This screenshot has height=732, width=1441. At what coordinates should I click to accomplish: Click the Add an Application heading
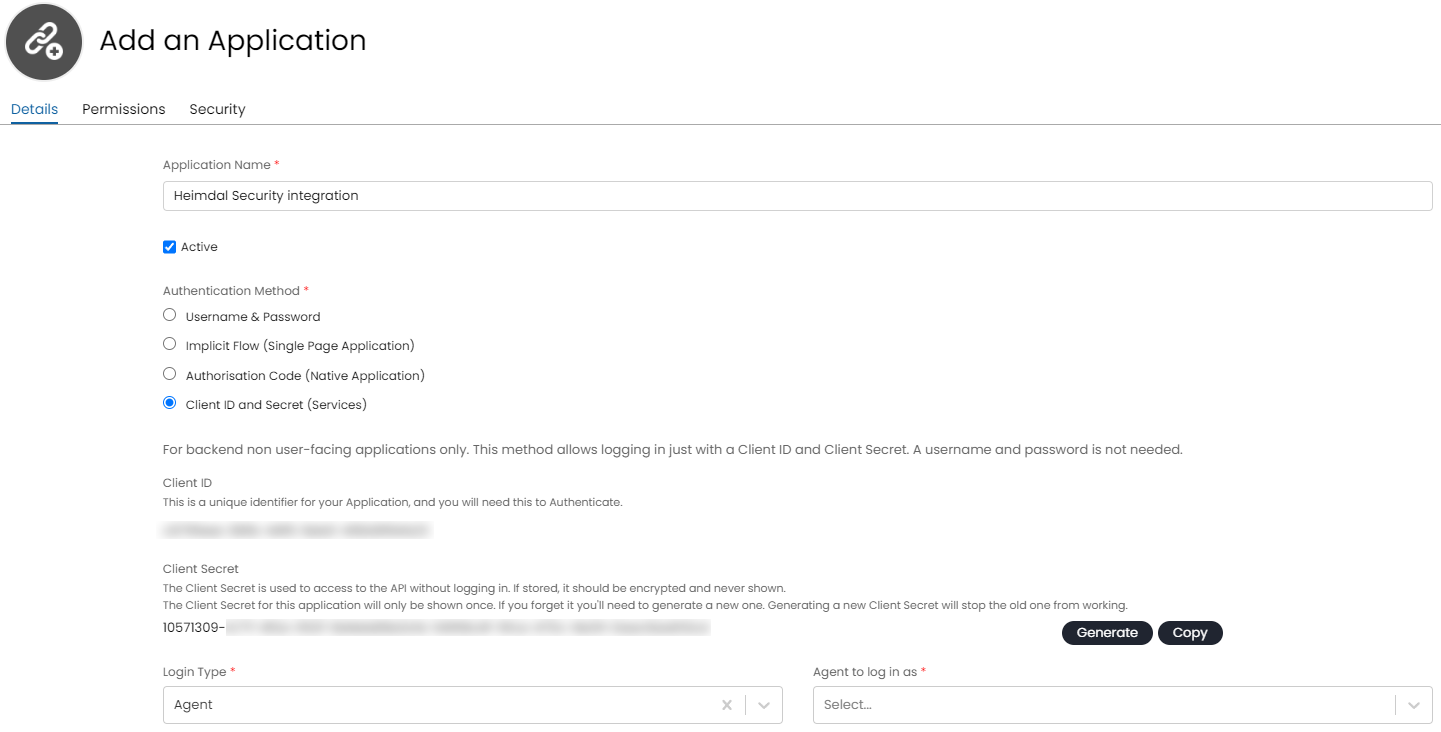(233, 41)
